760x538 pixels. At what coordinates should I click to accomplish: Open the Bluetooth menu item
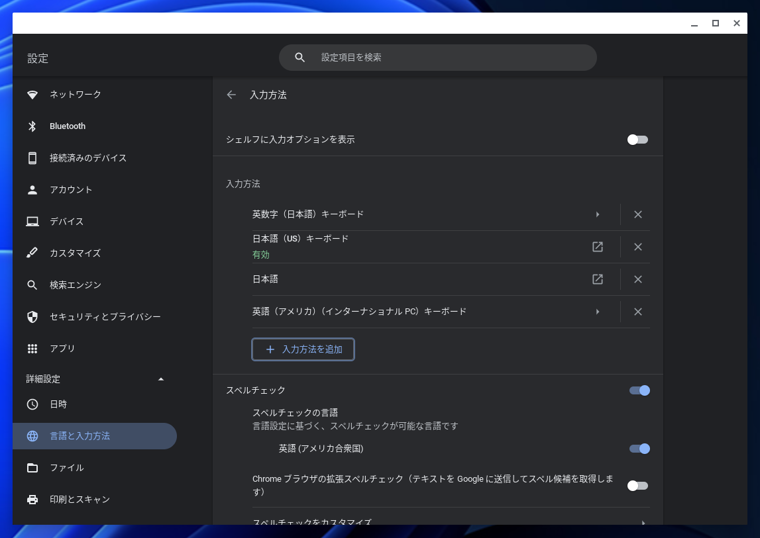pyautogui.click(x=67, y=126)
